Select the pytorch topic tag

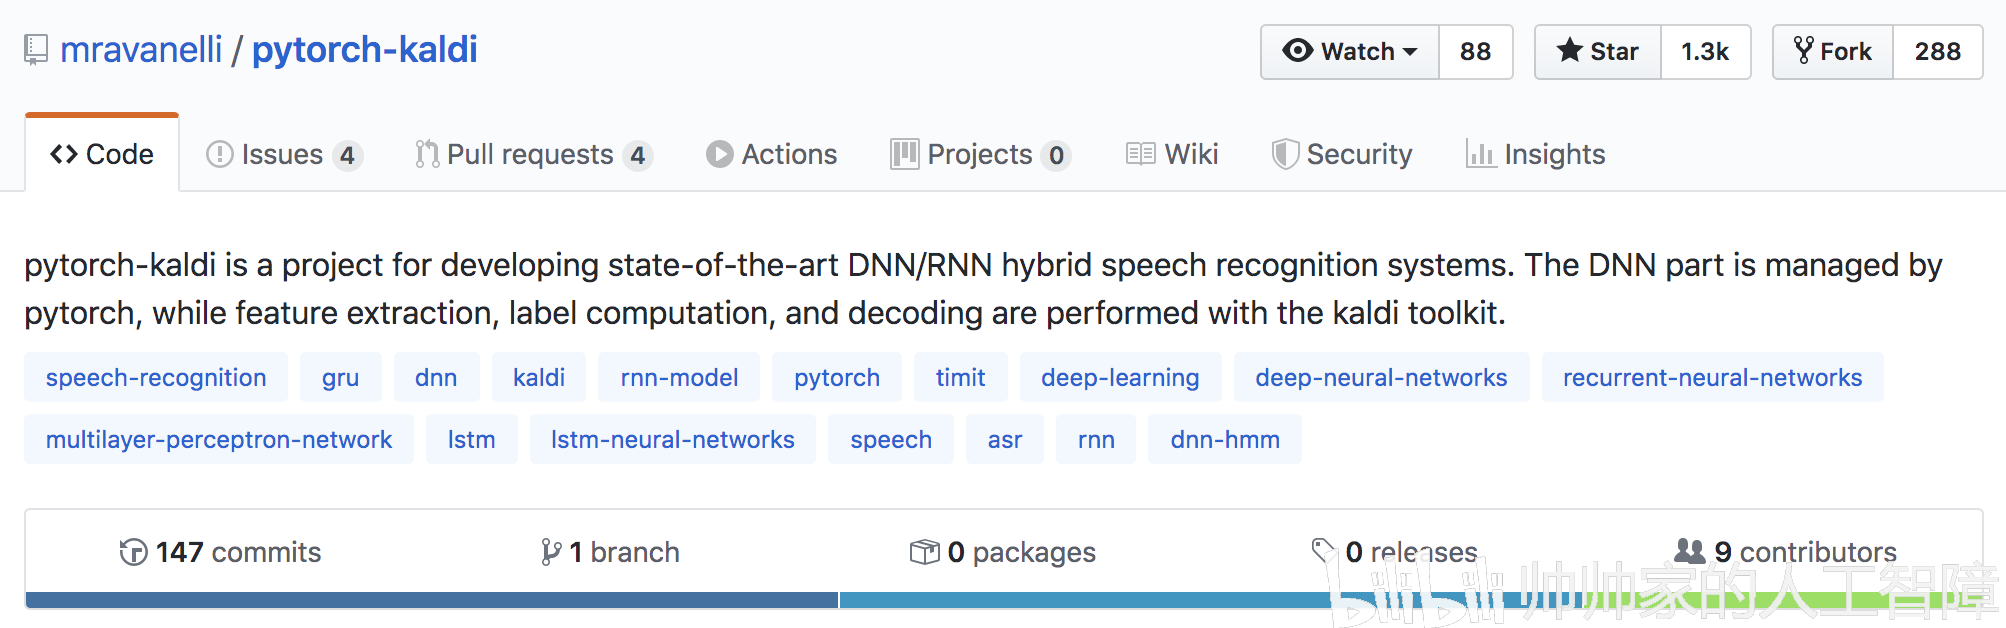(x=837, y=377)
